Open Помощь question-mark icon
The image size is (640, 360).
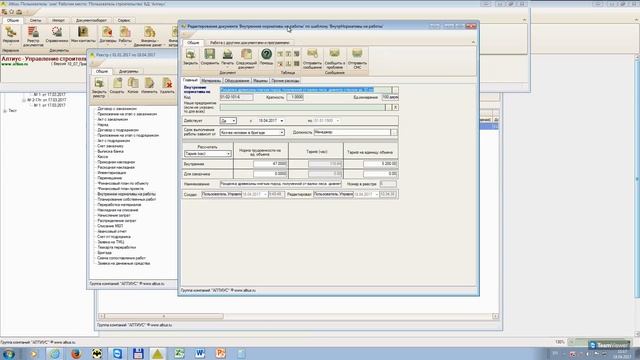(x=266, y=57)
